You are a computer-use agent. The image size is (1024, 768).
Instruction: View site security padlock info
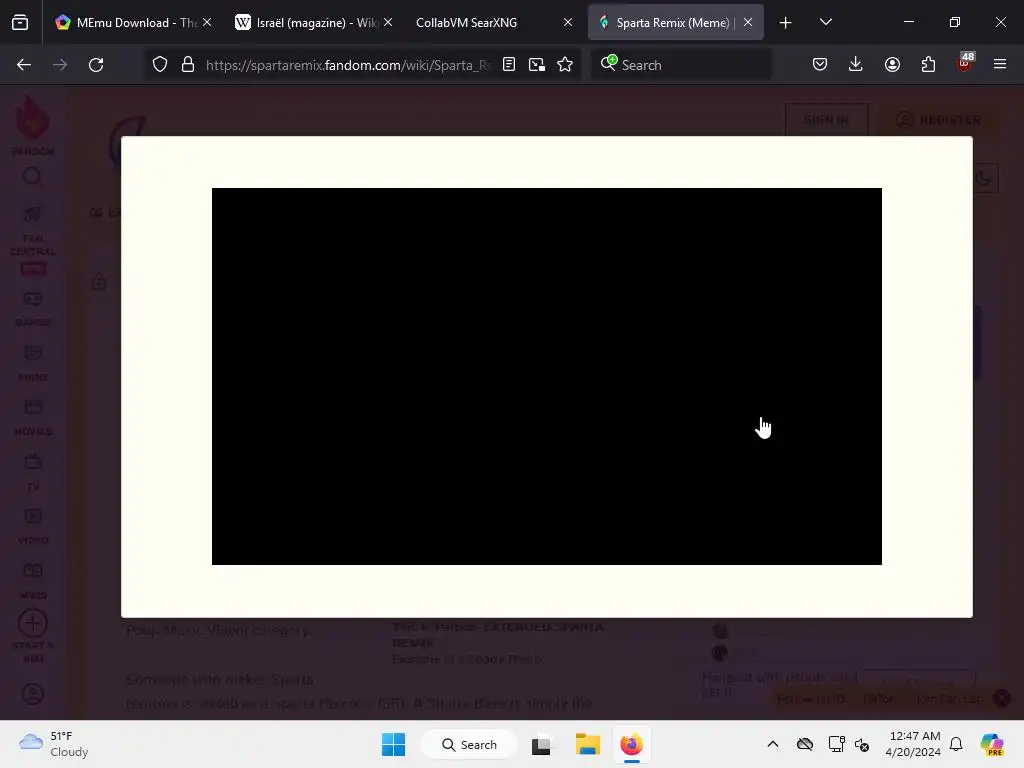(188, 65)
